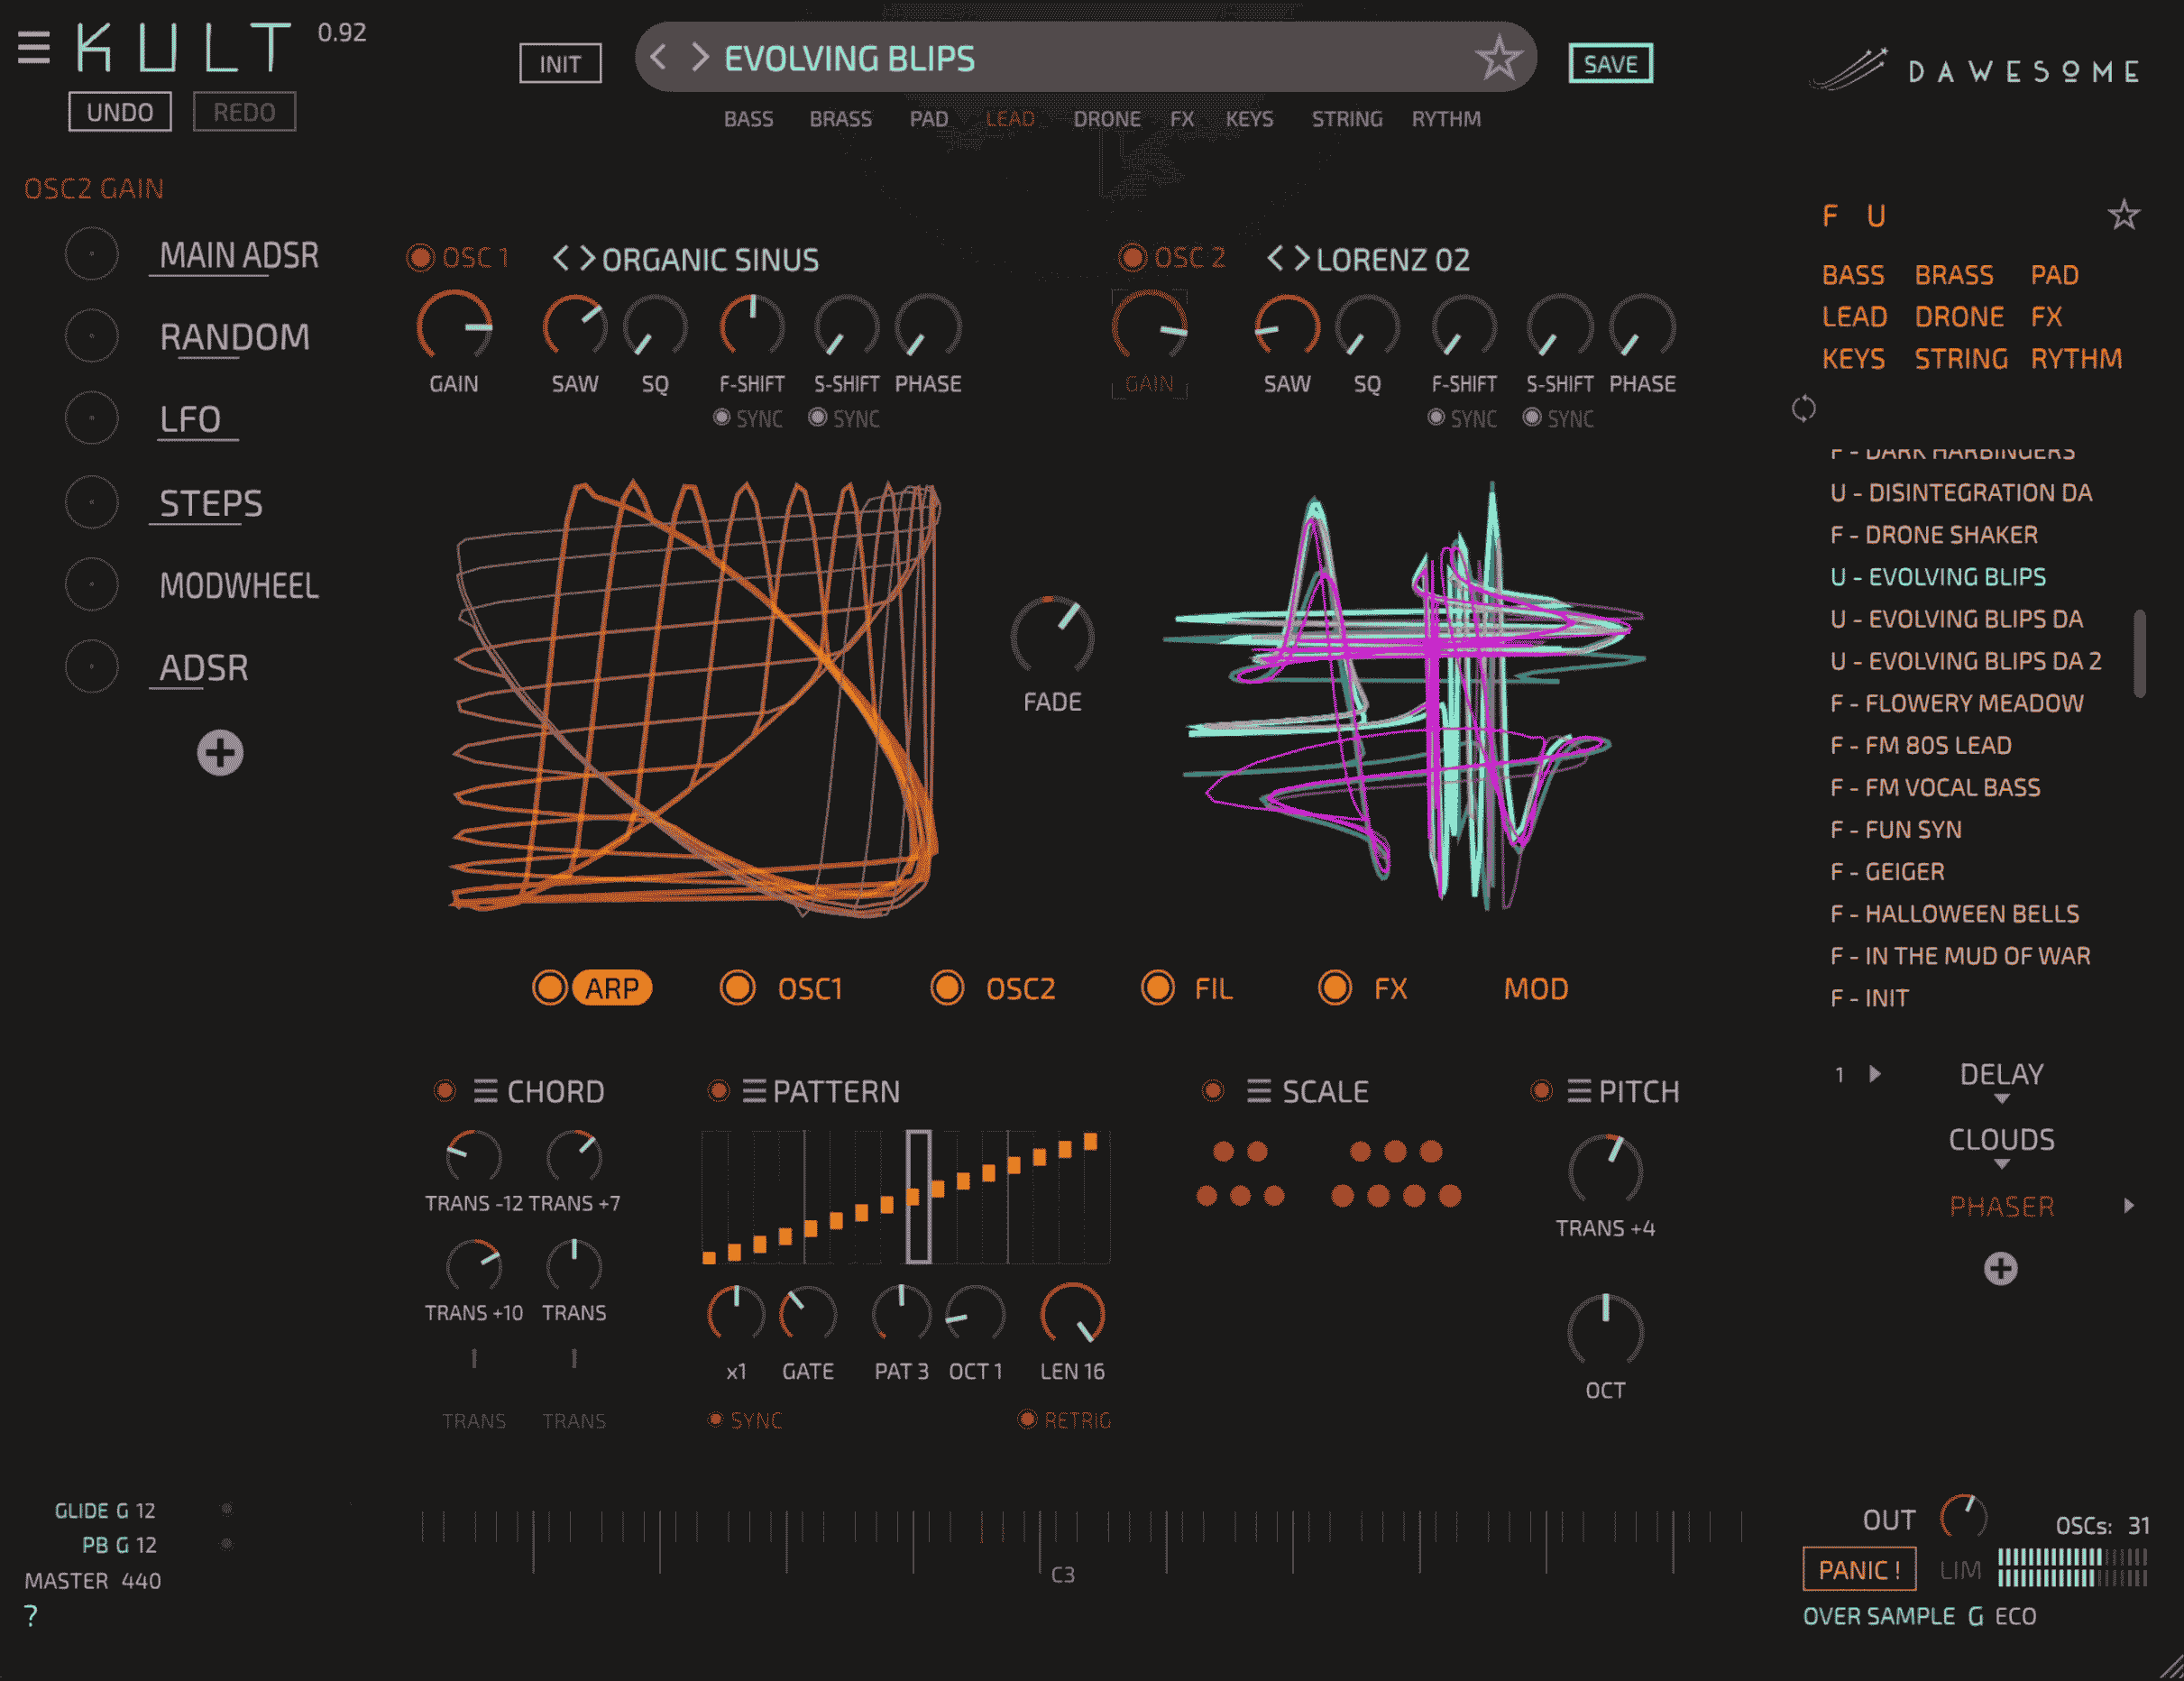Open the CHORD section options menu icon
The width and height of the screenshot is (2184, 1681).
(487, 1091)
